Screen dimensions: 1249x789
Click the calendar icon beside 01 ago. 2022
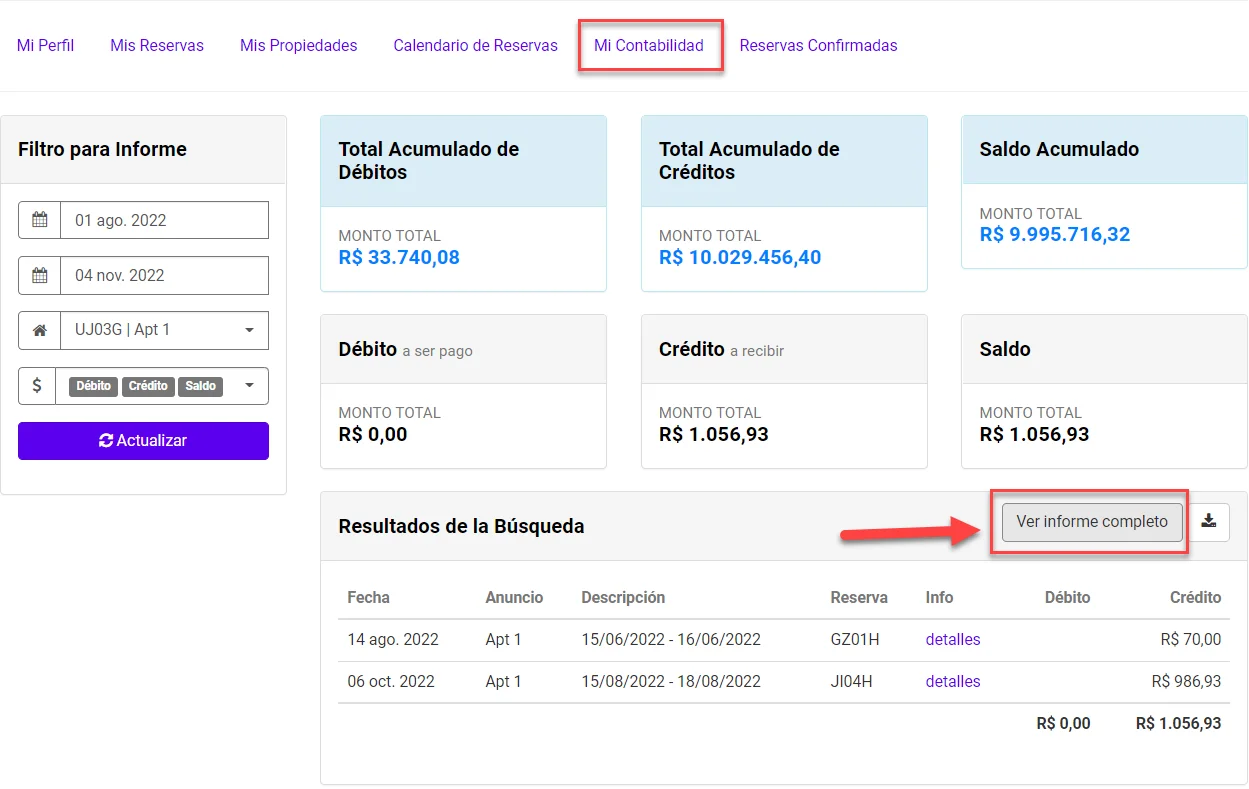tap(40, 220)
